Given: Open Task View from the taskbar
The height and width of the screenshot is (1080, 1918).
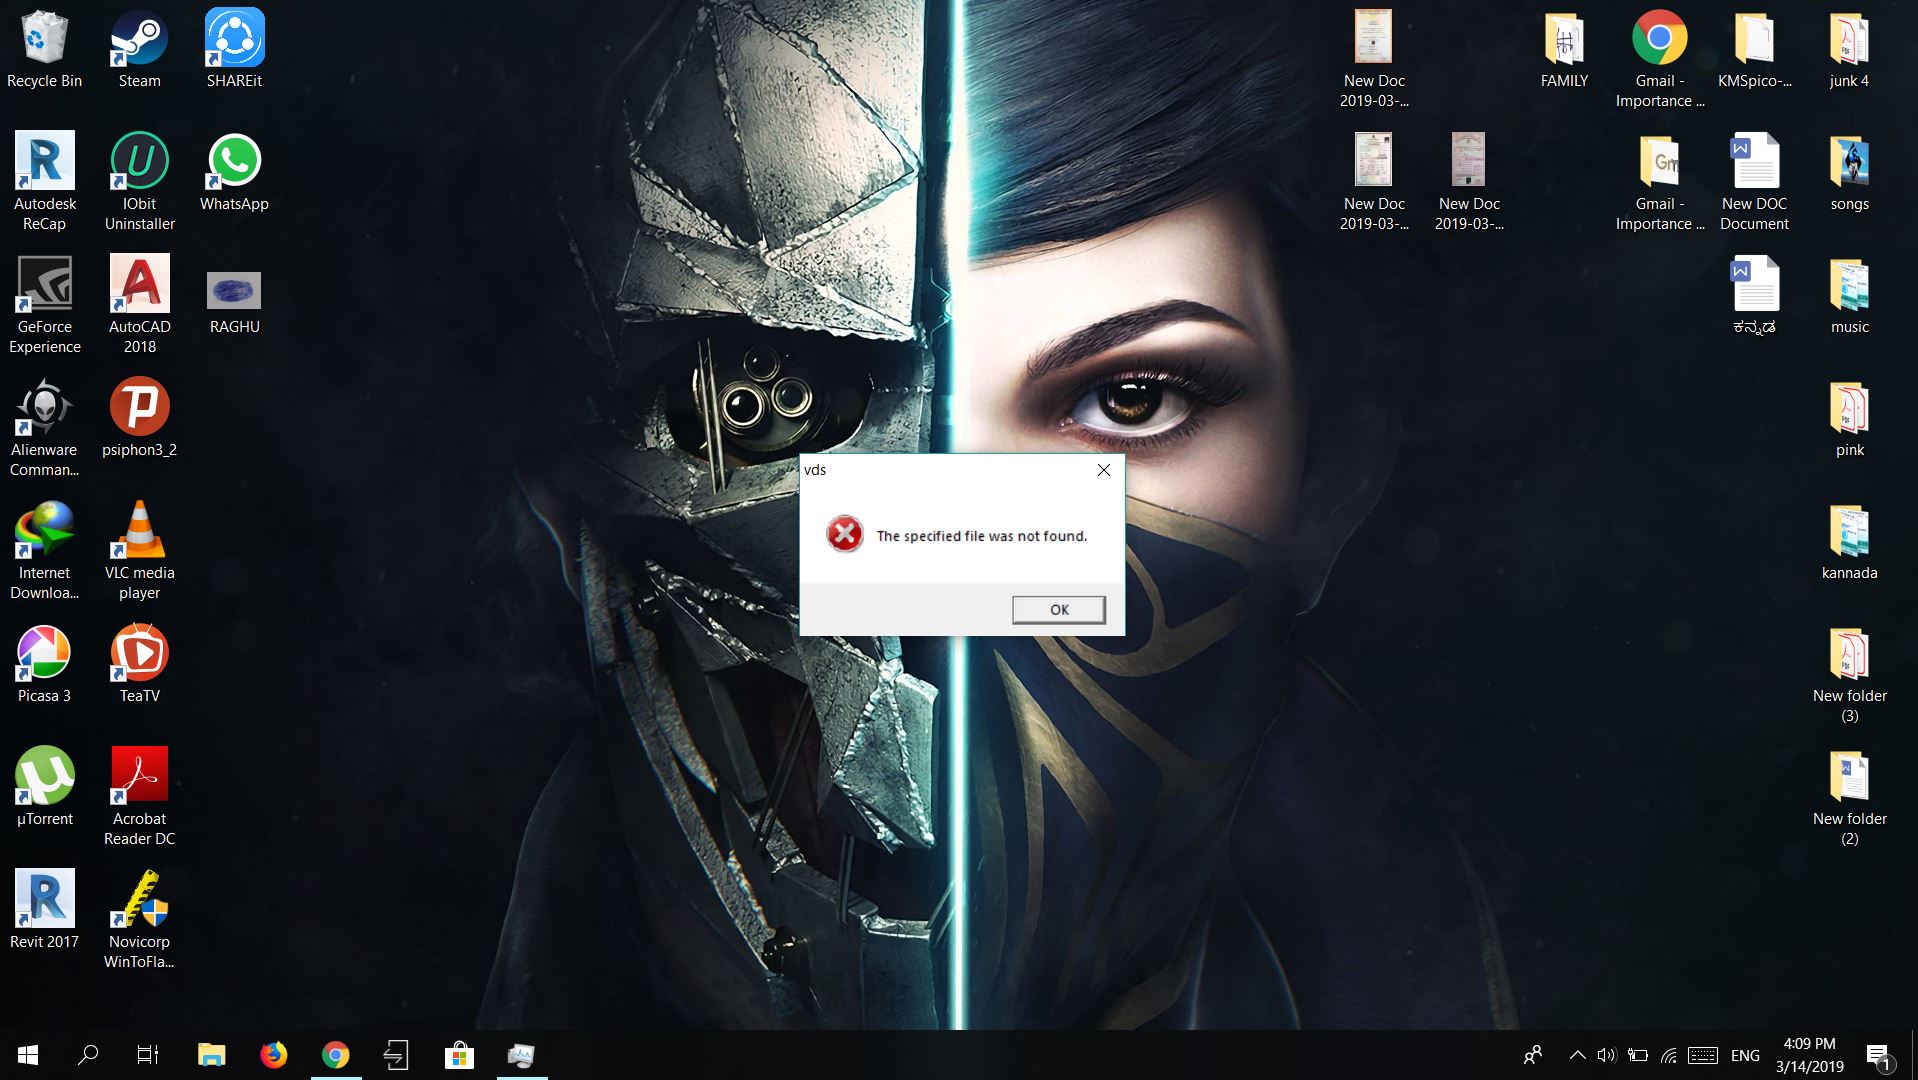Looking at the screenshot, I should [x=148, y=1055].
